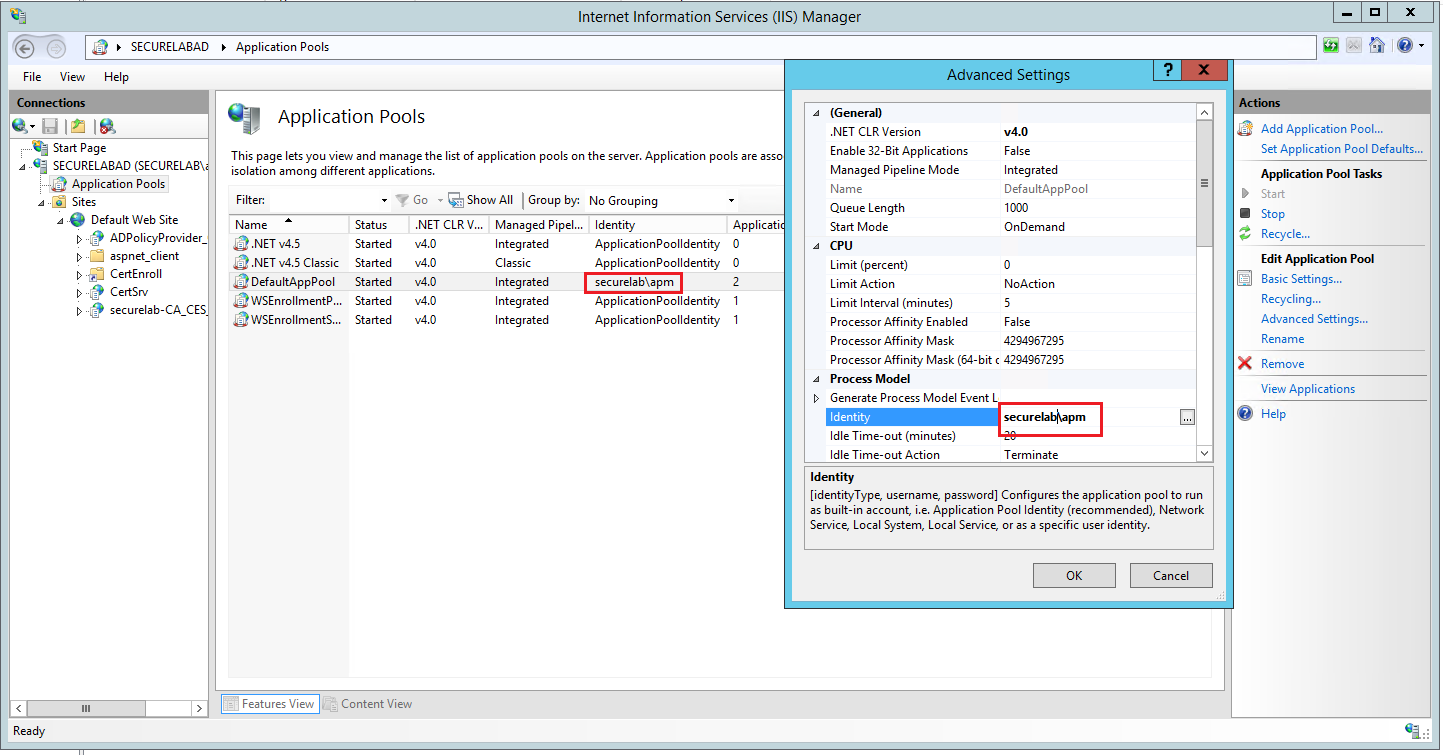The width and height of the screenshot is (1443, 755).
Task: Switch to the Content View tab
Action: [367, 704]
